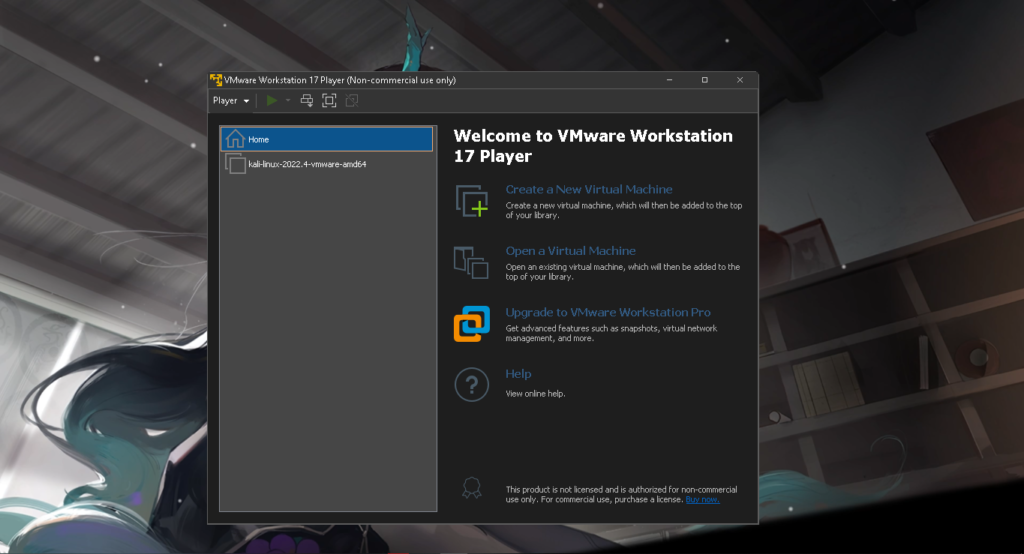Image resolution: width=1024 pixels, height=554 pixels.
Task: Enter full screen mode icon
Action: point(329,101)
